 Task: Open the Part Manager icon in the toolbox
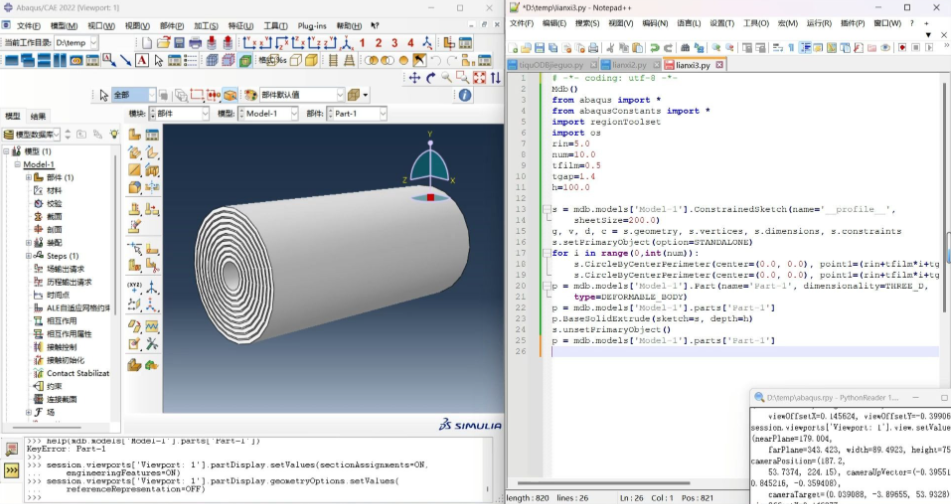coord(152,135)
